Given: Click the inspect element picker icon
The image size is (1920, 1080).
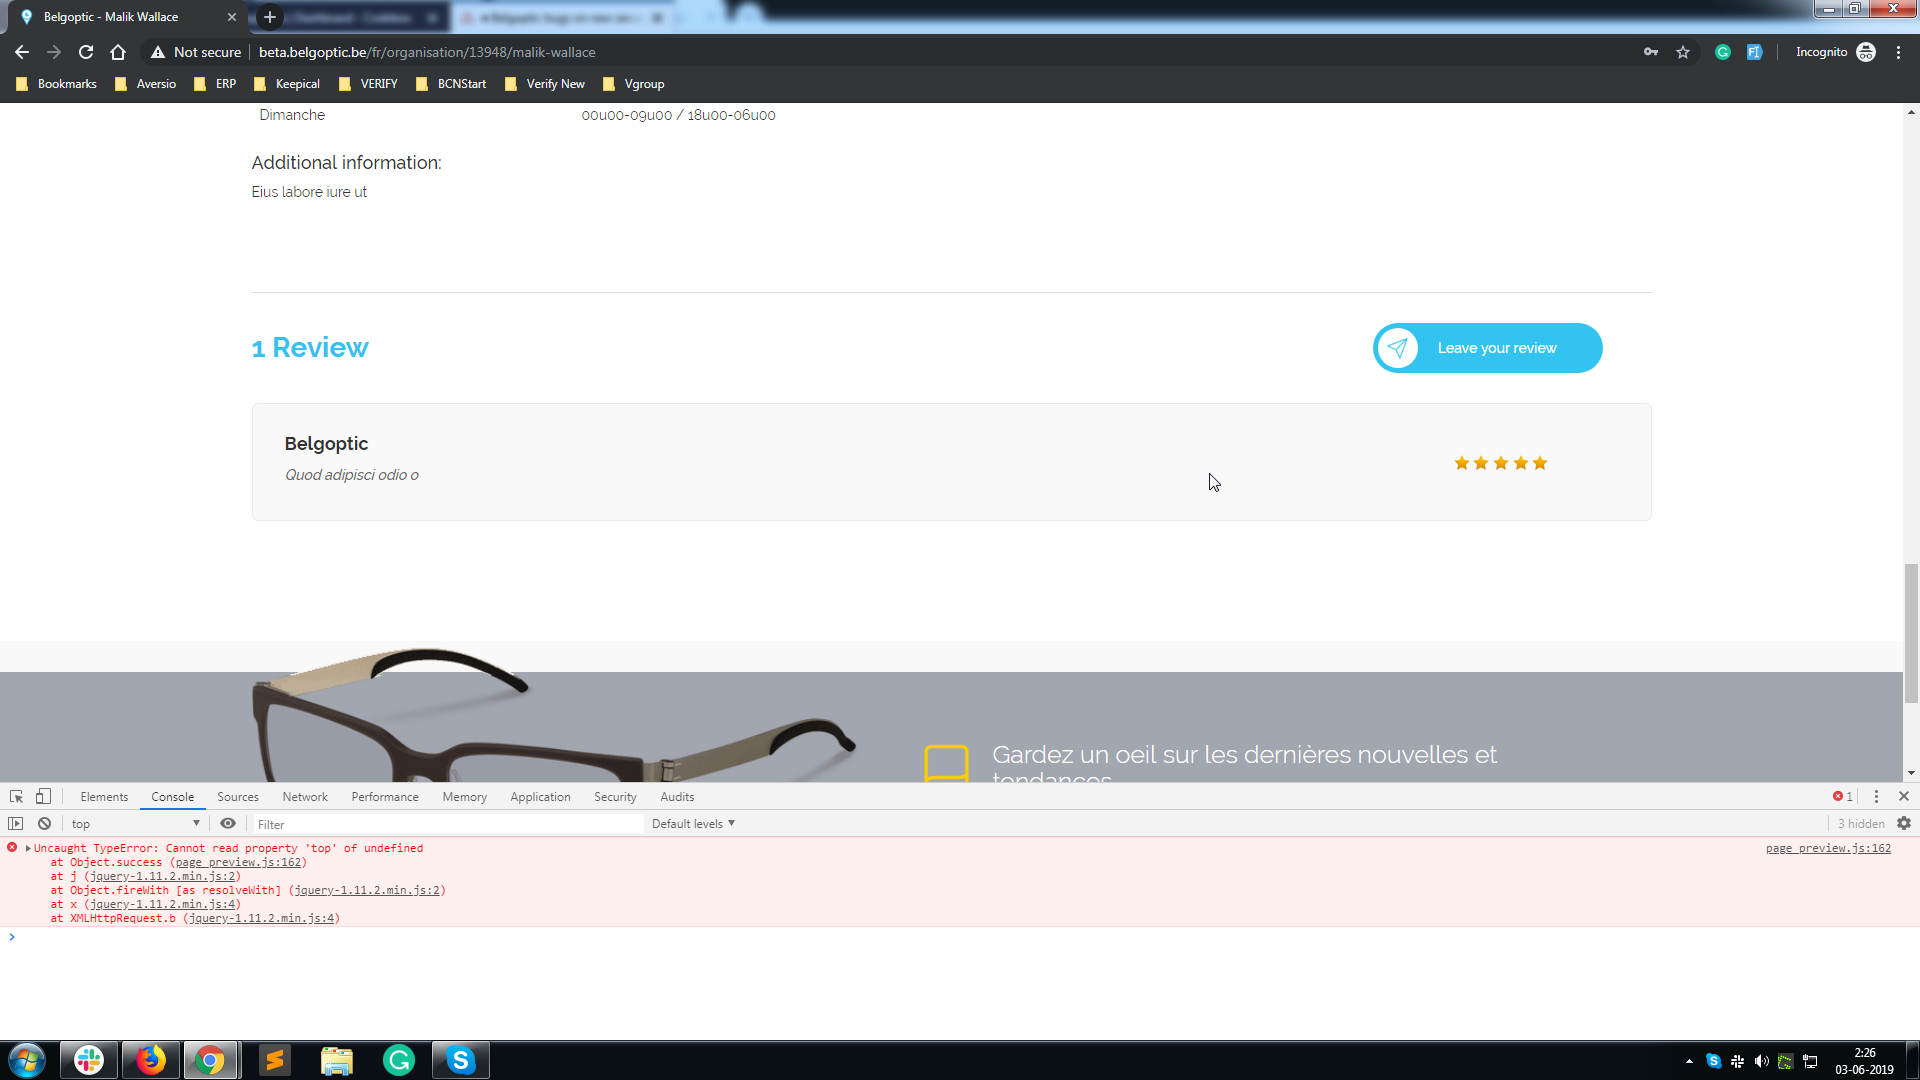Looking at the screenshot, I should [16, 797].
